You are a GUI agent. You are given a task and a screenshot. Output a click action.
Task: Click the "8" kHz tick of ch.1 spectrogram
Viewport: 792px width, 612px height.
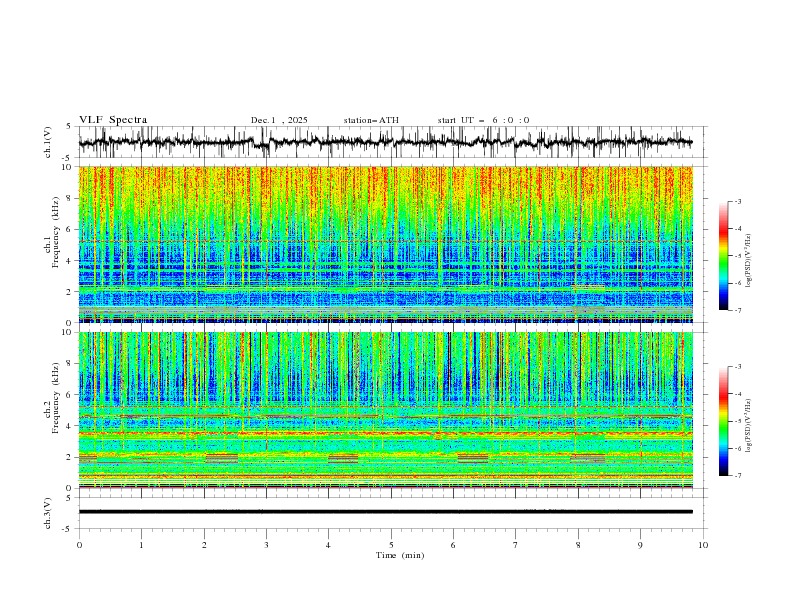point(71,198)
